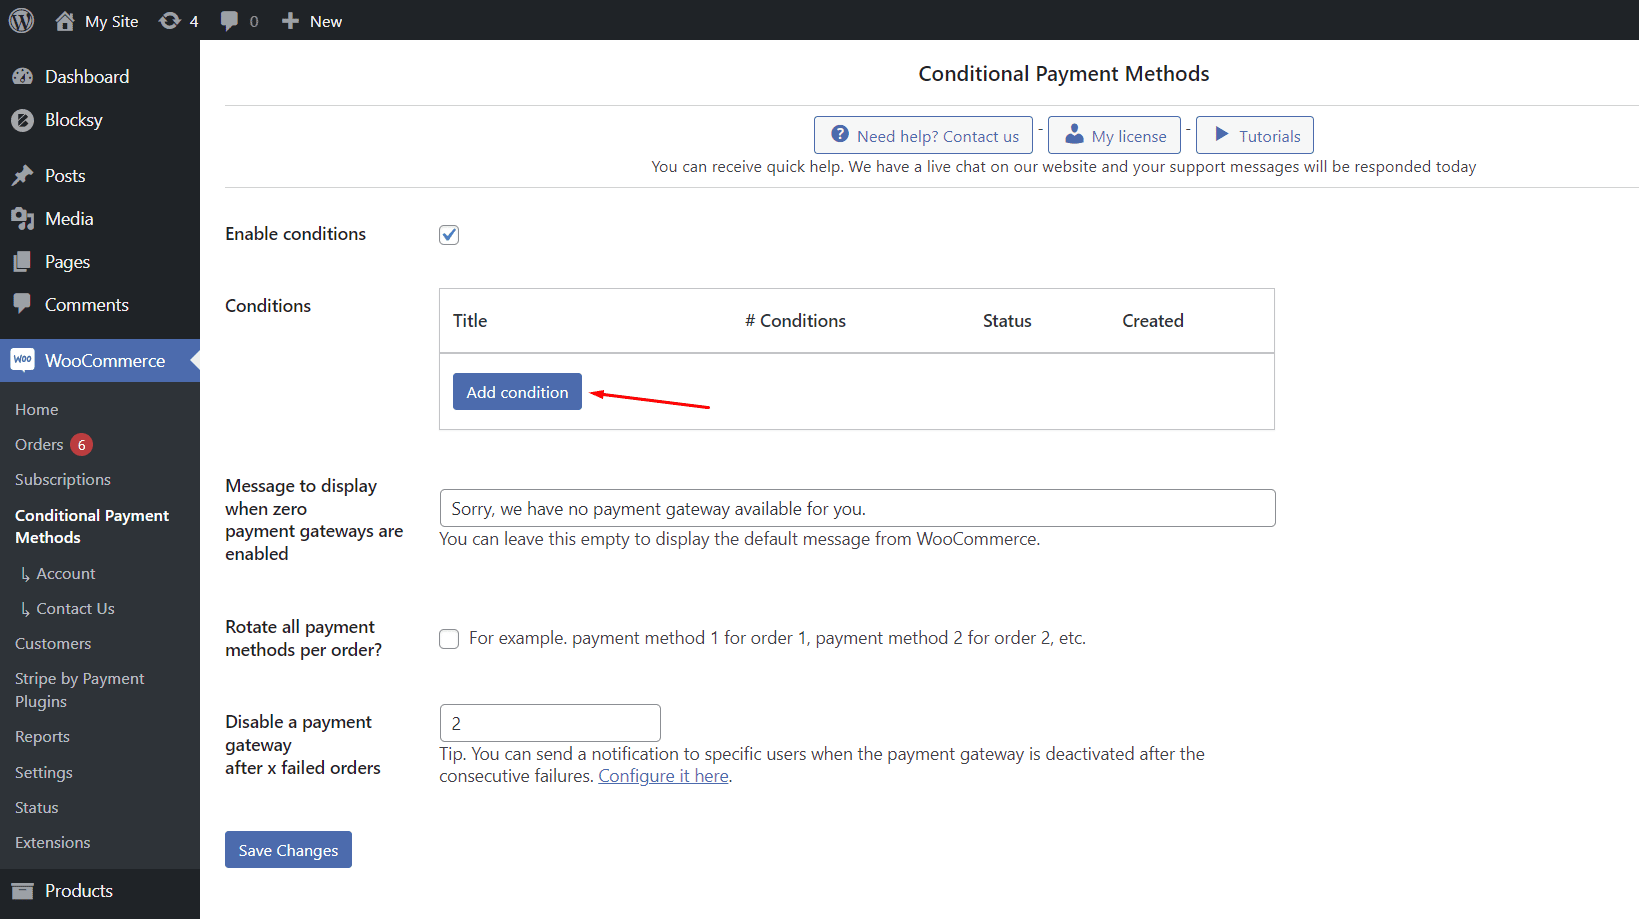
Task: Open the Orders submenu
Action: click(39, 445)
